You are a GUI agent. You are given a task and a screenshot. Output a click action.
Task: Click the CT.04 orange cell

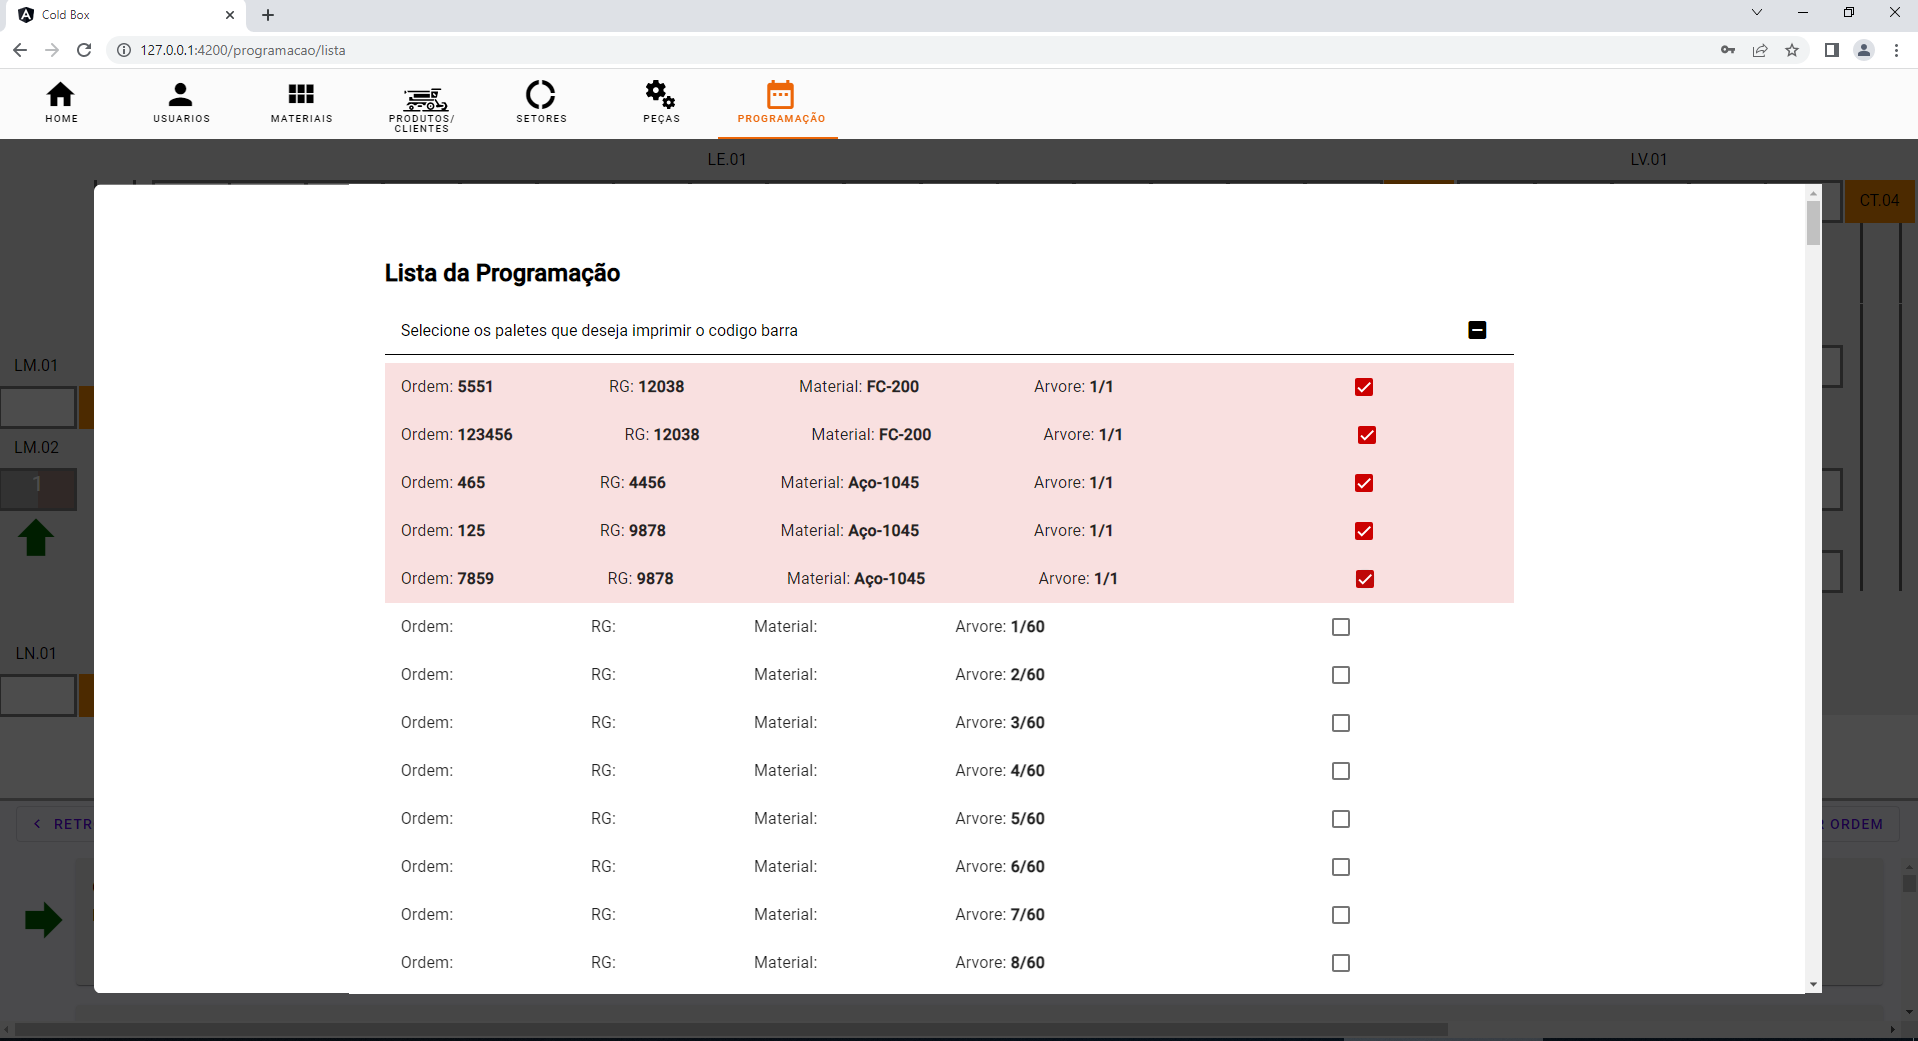[1879, 201]
